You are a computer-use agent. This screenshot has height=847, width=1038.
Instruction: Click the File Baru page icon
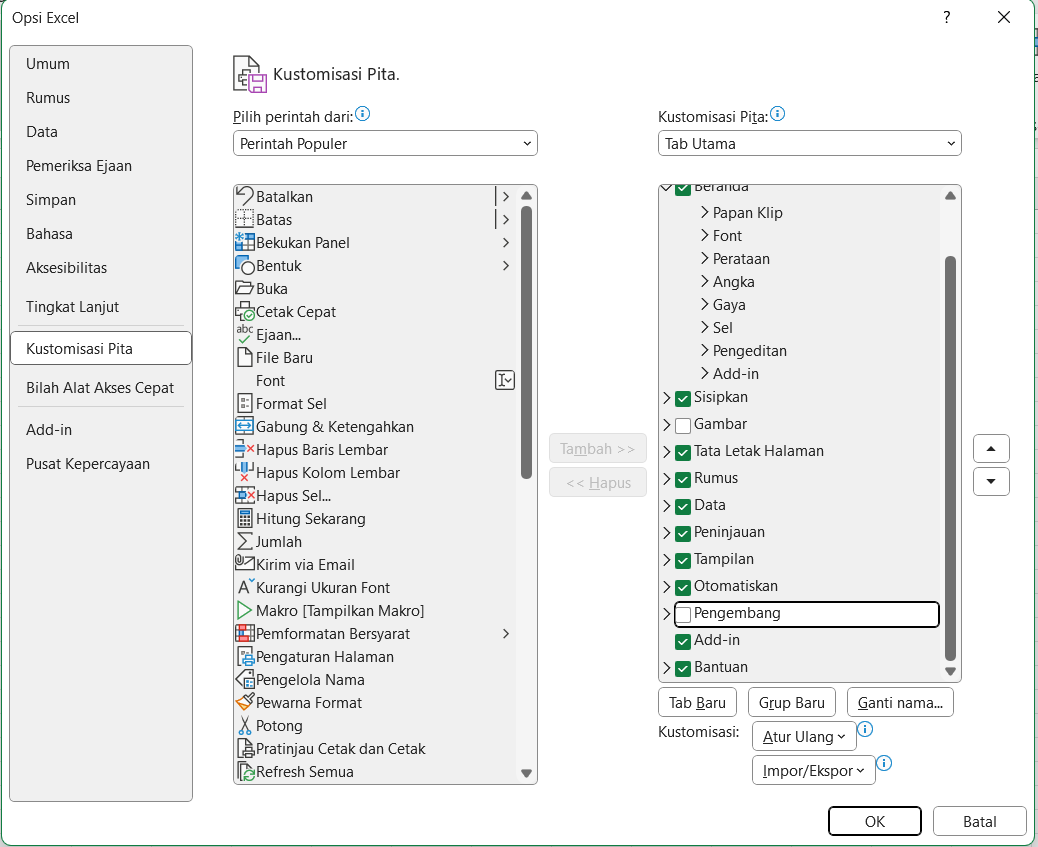[x=245, y=358]
